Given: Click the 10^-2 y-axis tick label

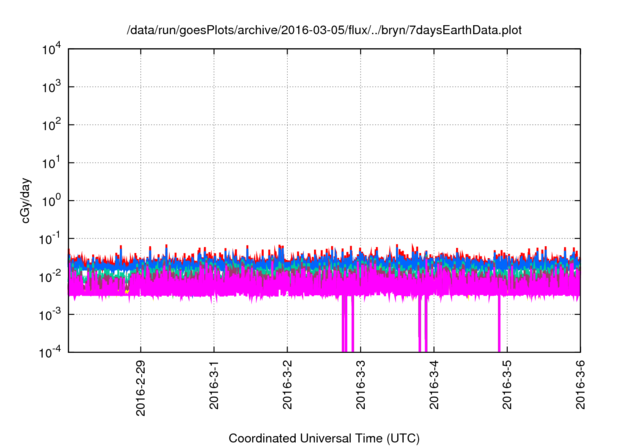Looking at the screenshot, I should click(x=50, y=277).
